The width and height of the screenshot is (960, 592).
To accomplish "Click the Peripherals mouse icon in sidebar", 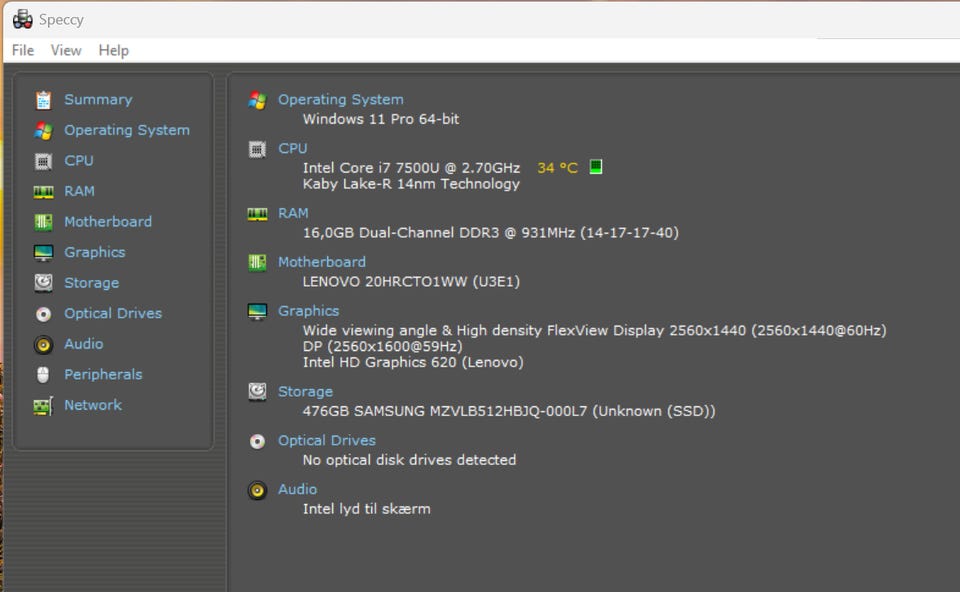I will coord(43,375).
